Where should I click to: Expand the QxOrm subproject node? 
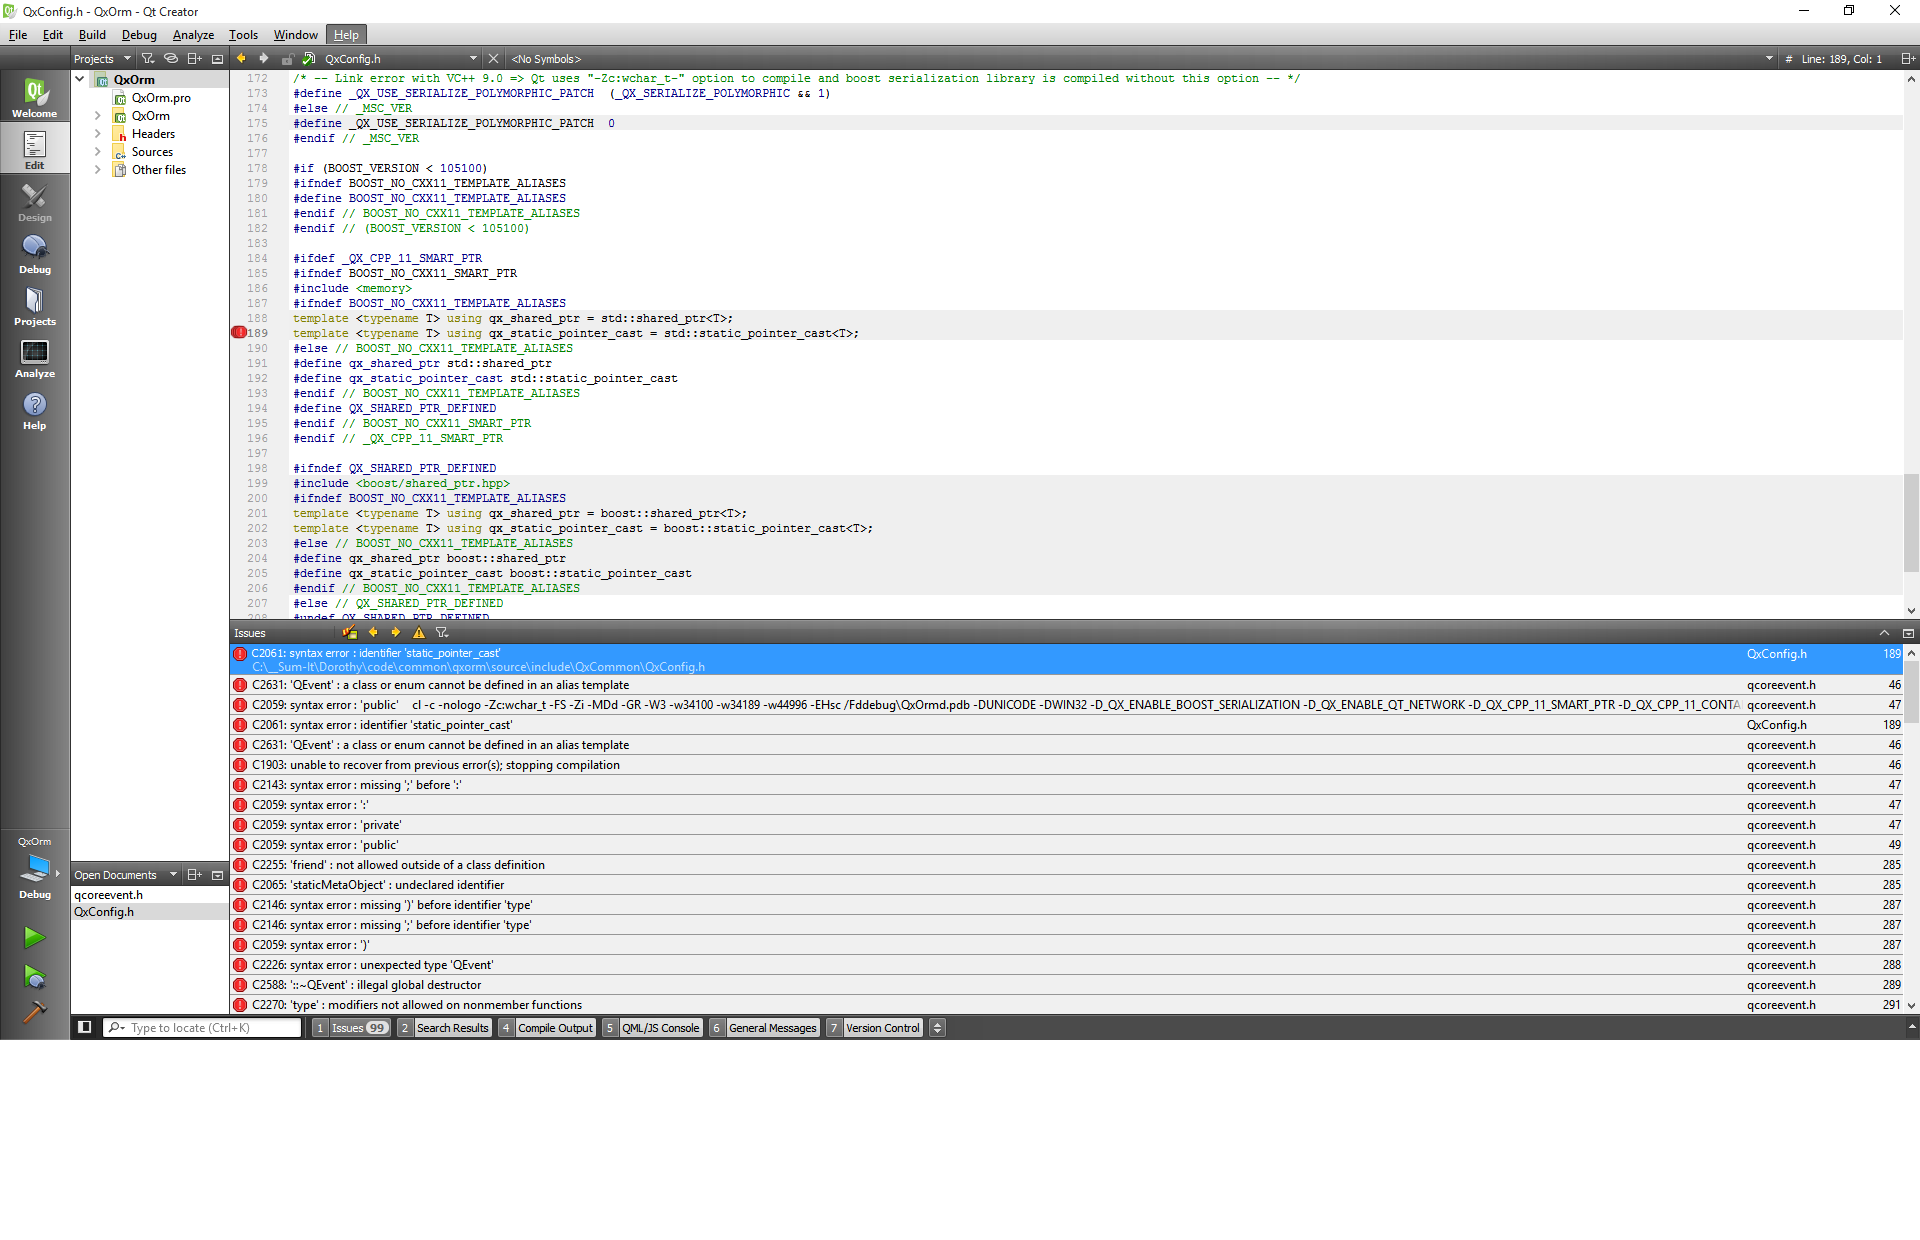point(98,116)
